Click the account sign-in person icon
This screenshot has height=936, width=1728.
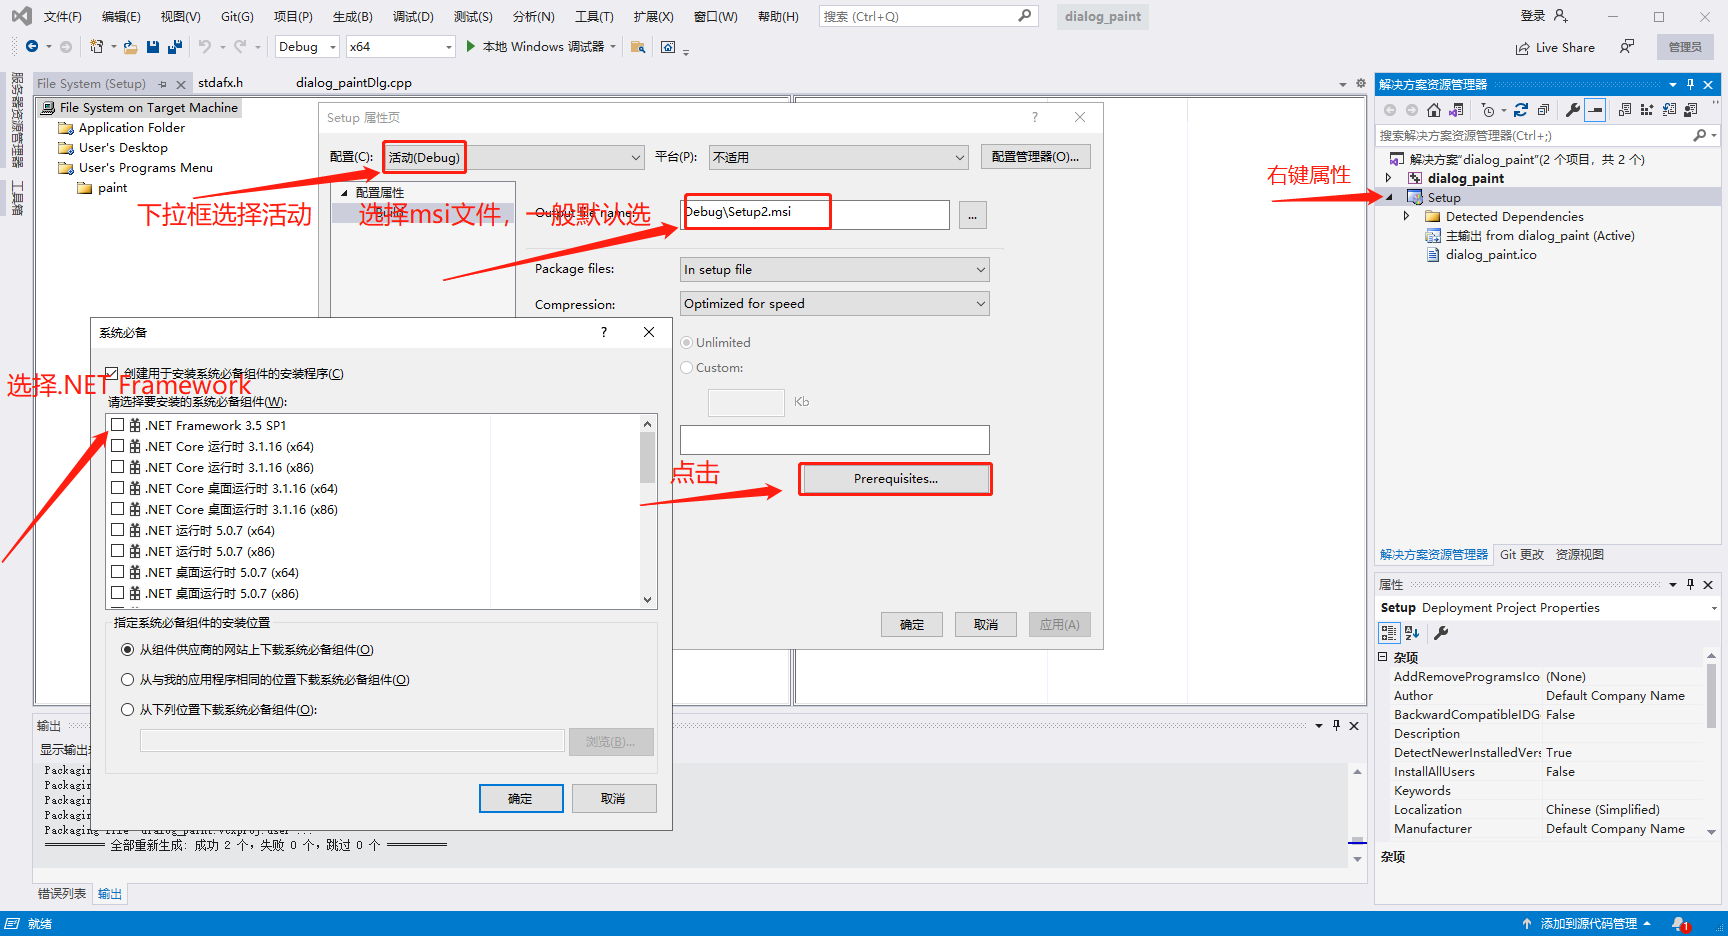[1561, 16]
